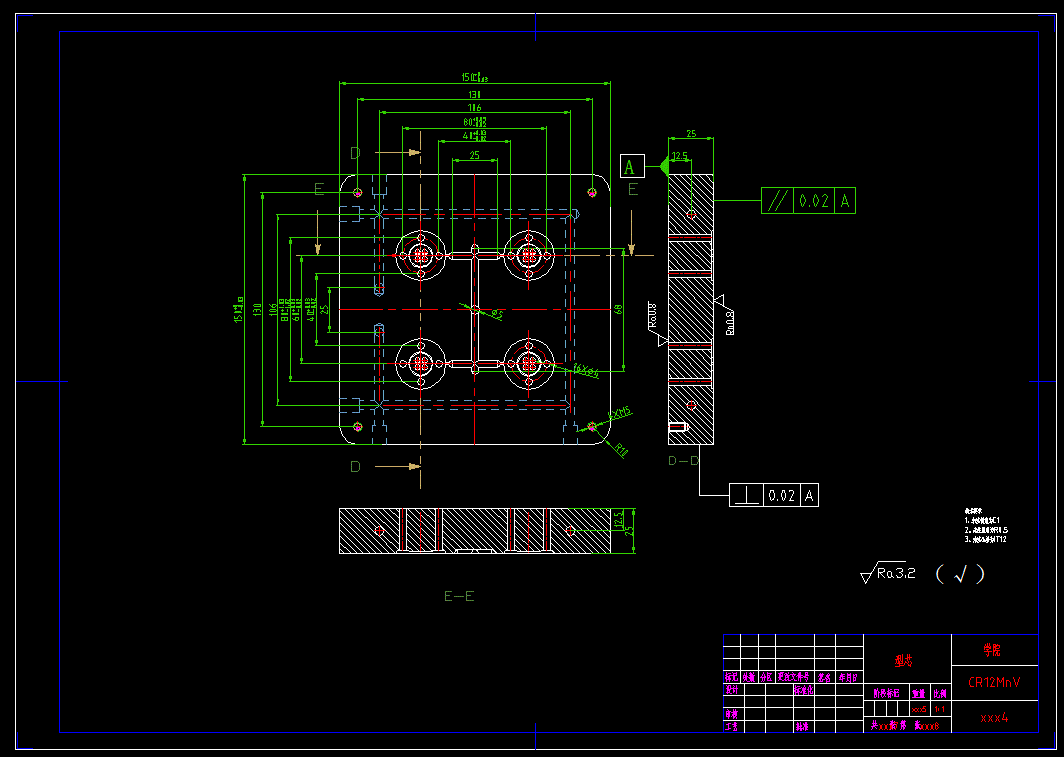This screenshot has height=757, width=1064.
Task: Select technical requirement line 3 ending T12
Action: click(x=985, y=539)
